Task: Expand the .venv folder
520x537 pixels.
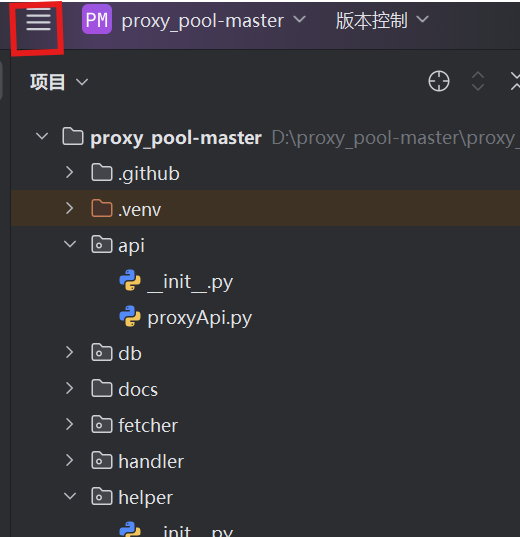Action: click(x=70, y=208)
